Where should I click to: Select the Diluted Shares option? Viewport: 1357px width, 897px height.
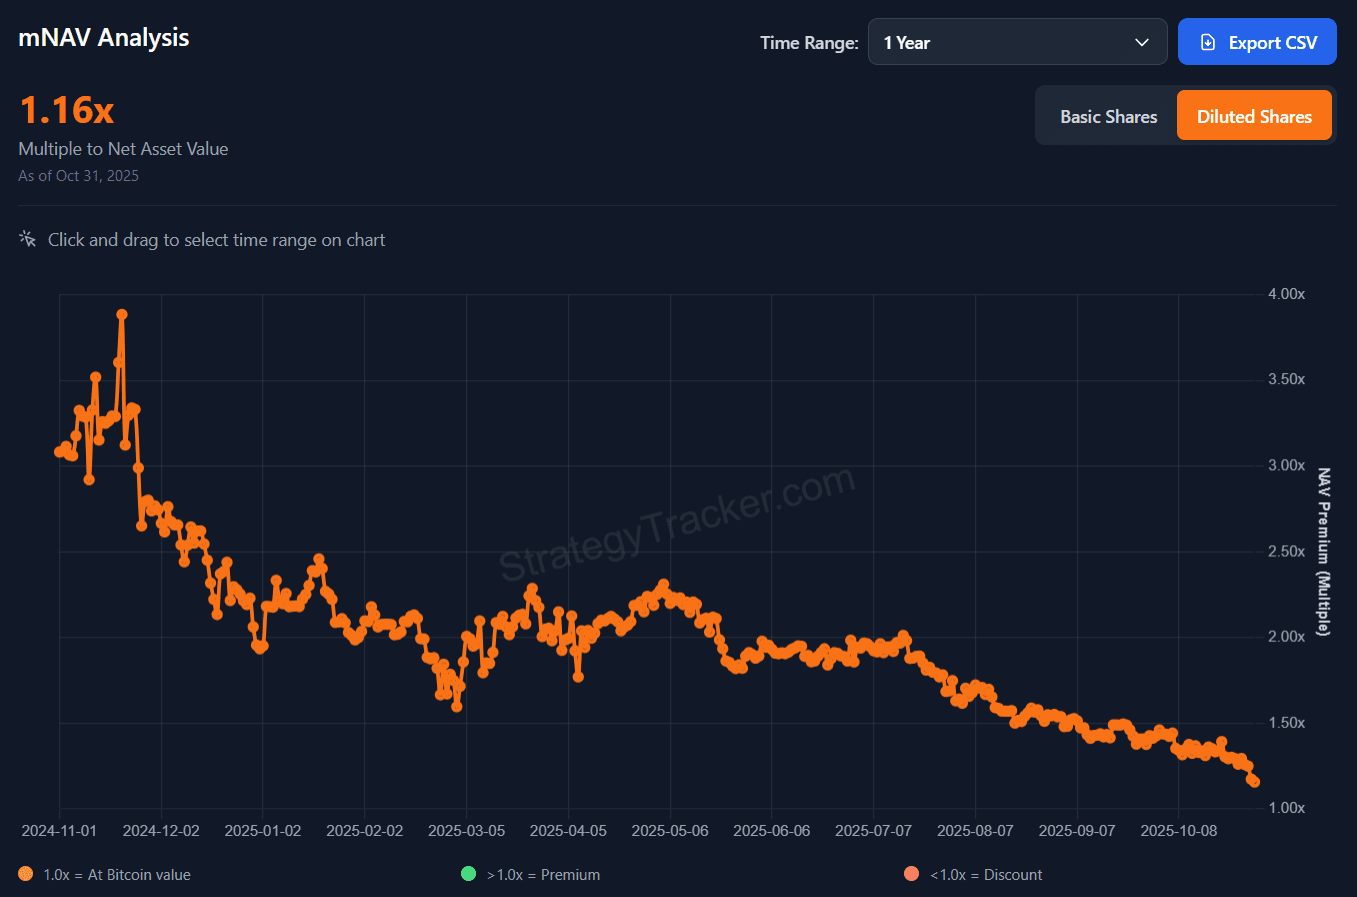[x=1254, y=117]
